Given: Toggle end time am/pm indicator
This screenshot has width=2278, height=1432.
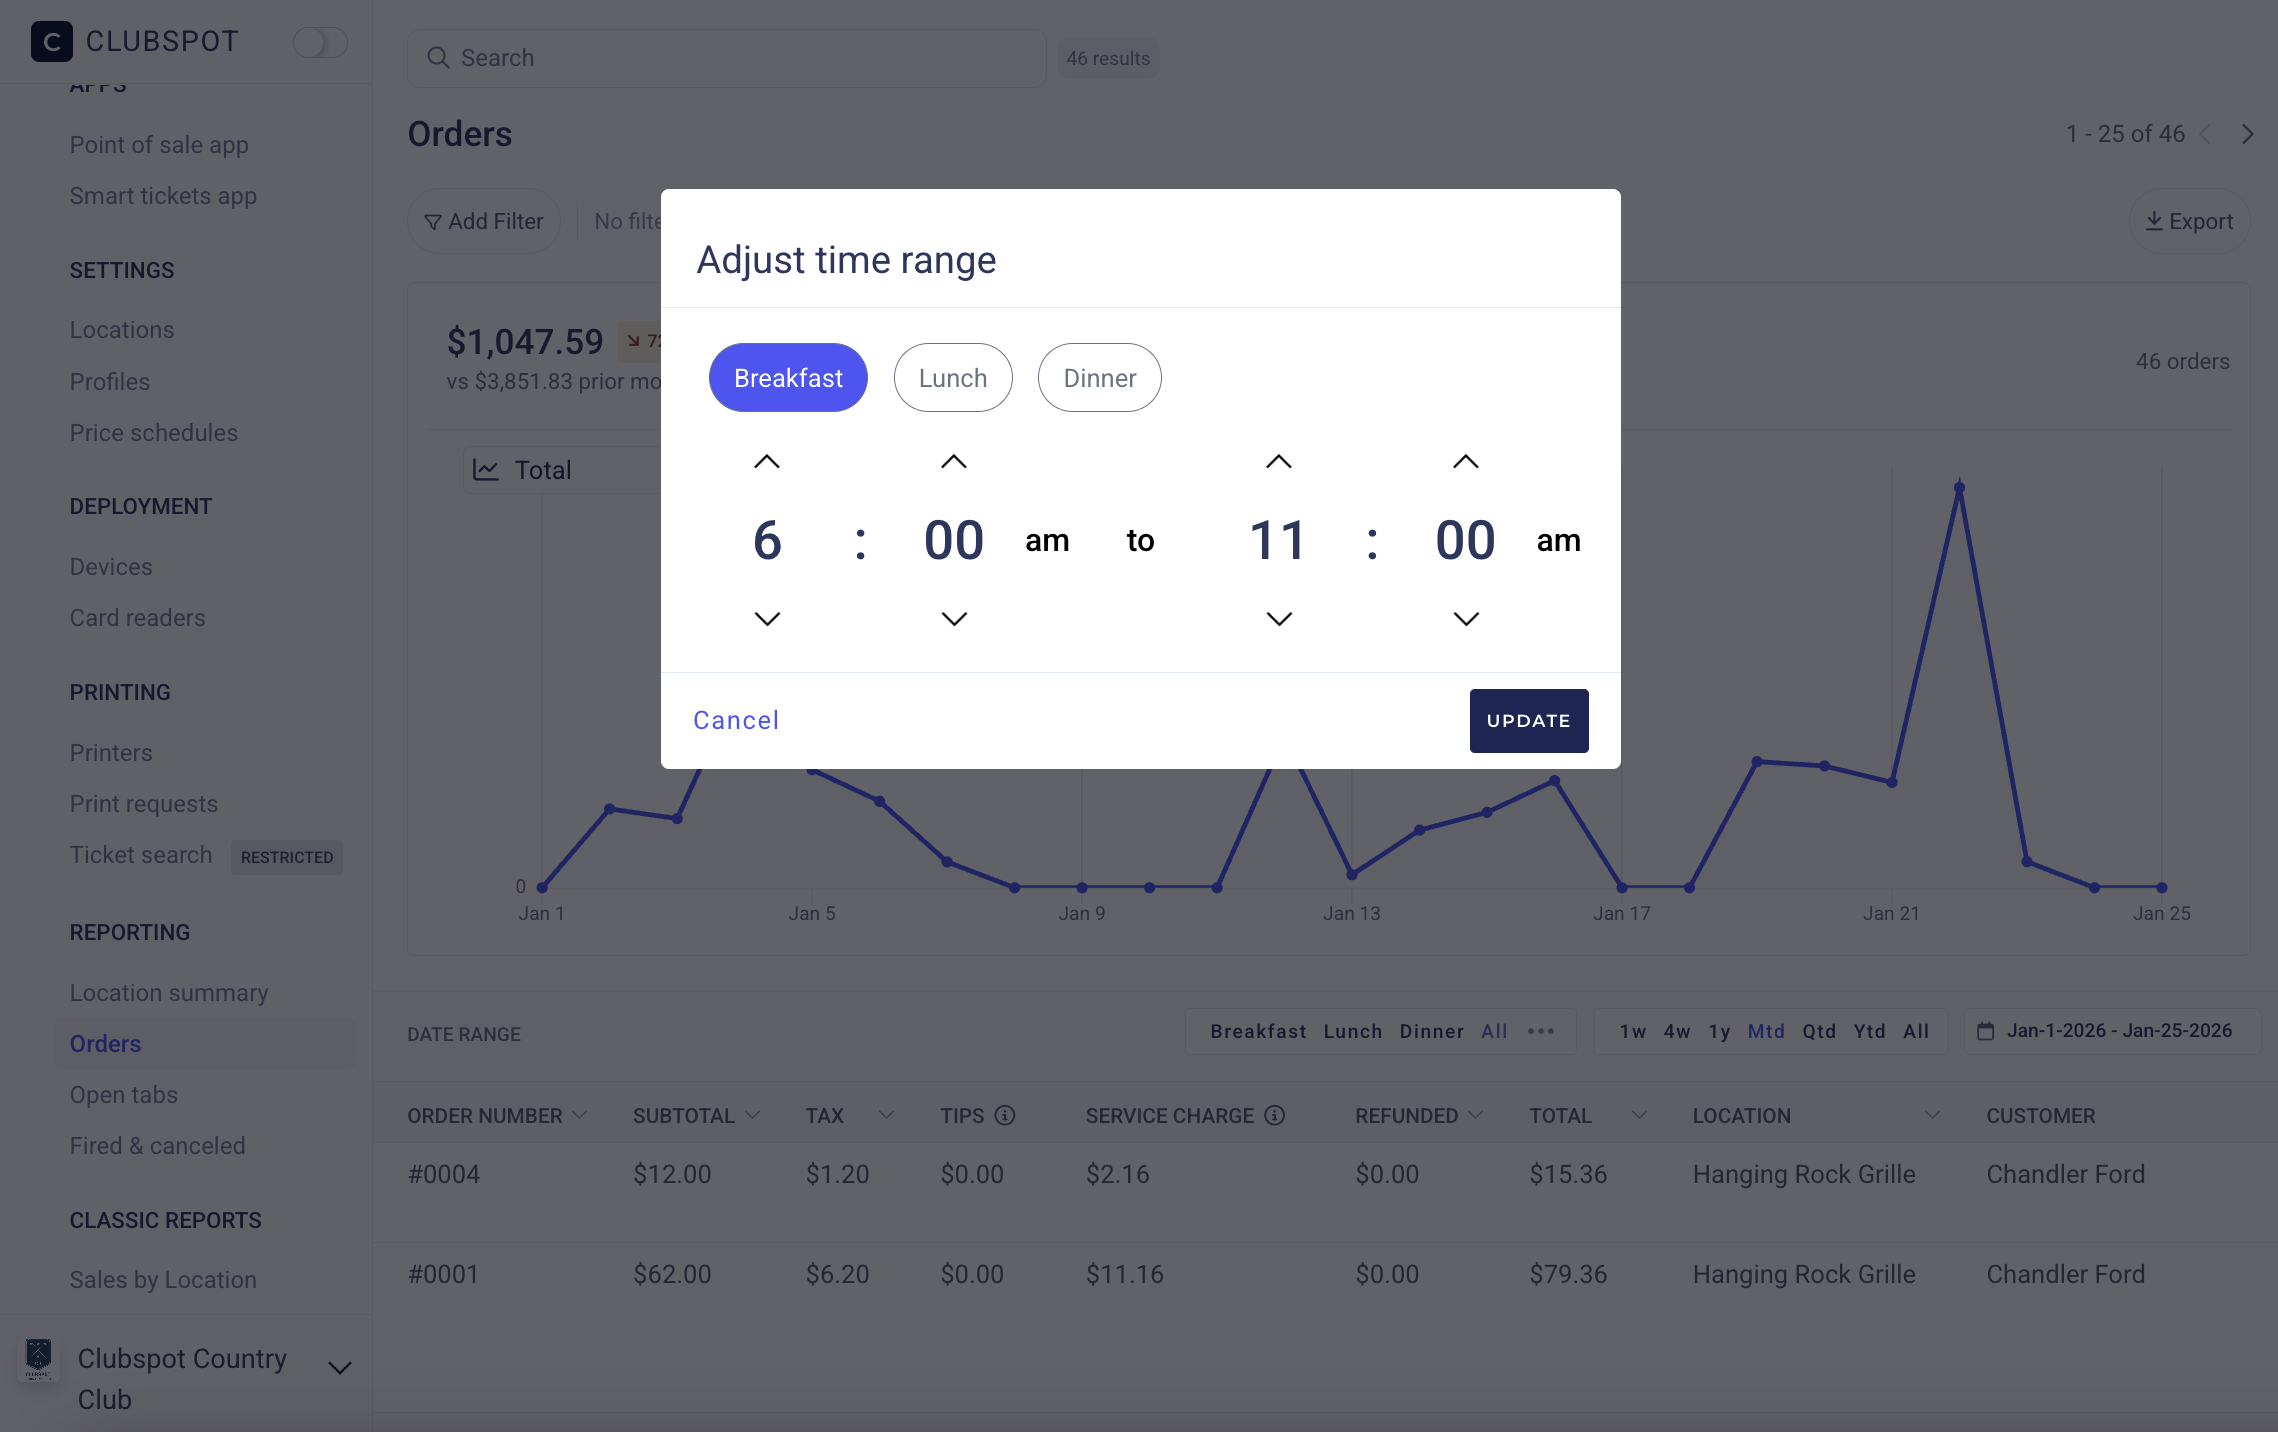Looking at the screenshot, I should click(x=1558, y=541).
